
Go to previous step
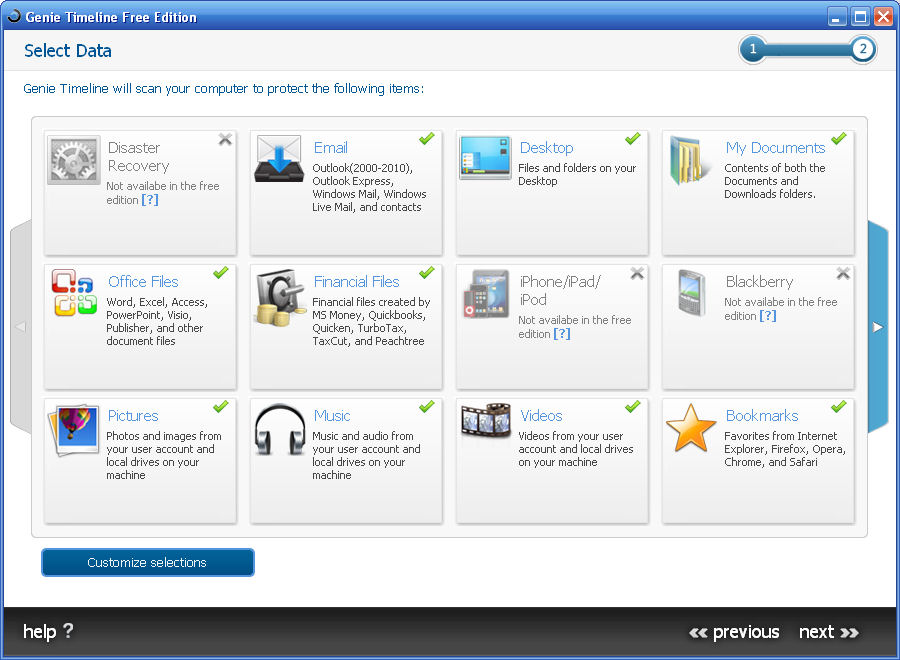click(734, 632)
